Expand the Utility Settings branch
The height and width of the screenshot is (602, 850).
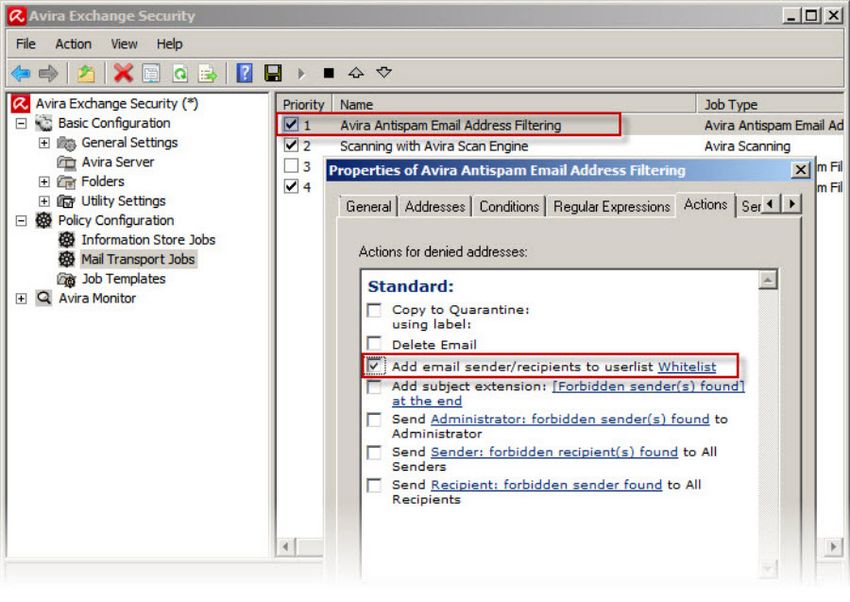(x=44, y=202)
